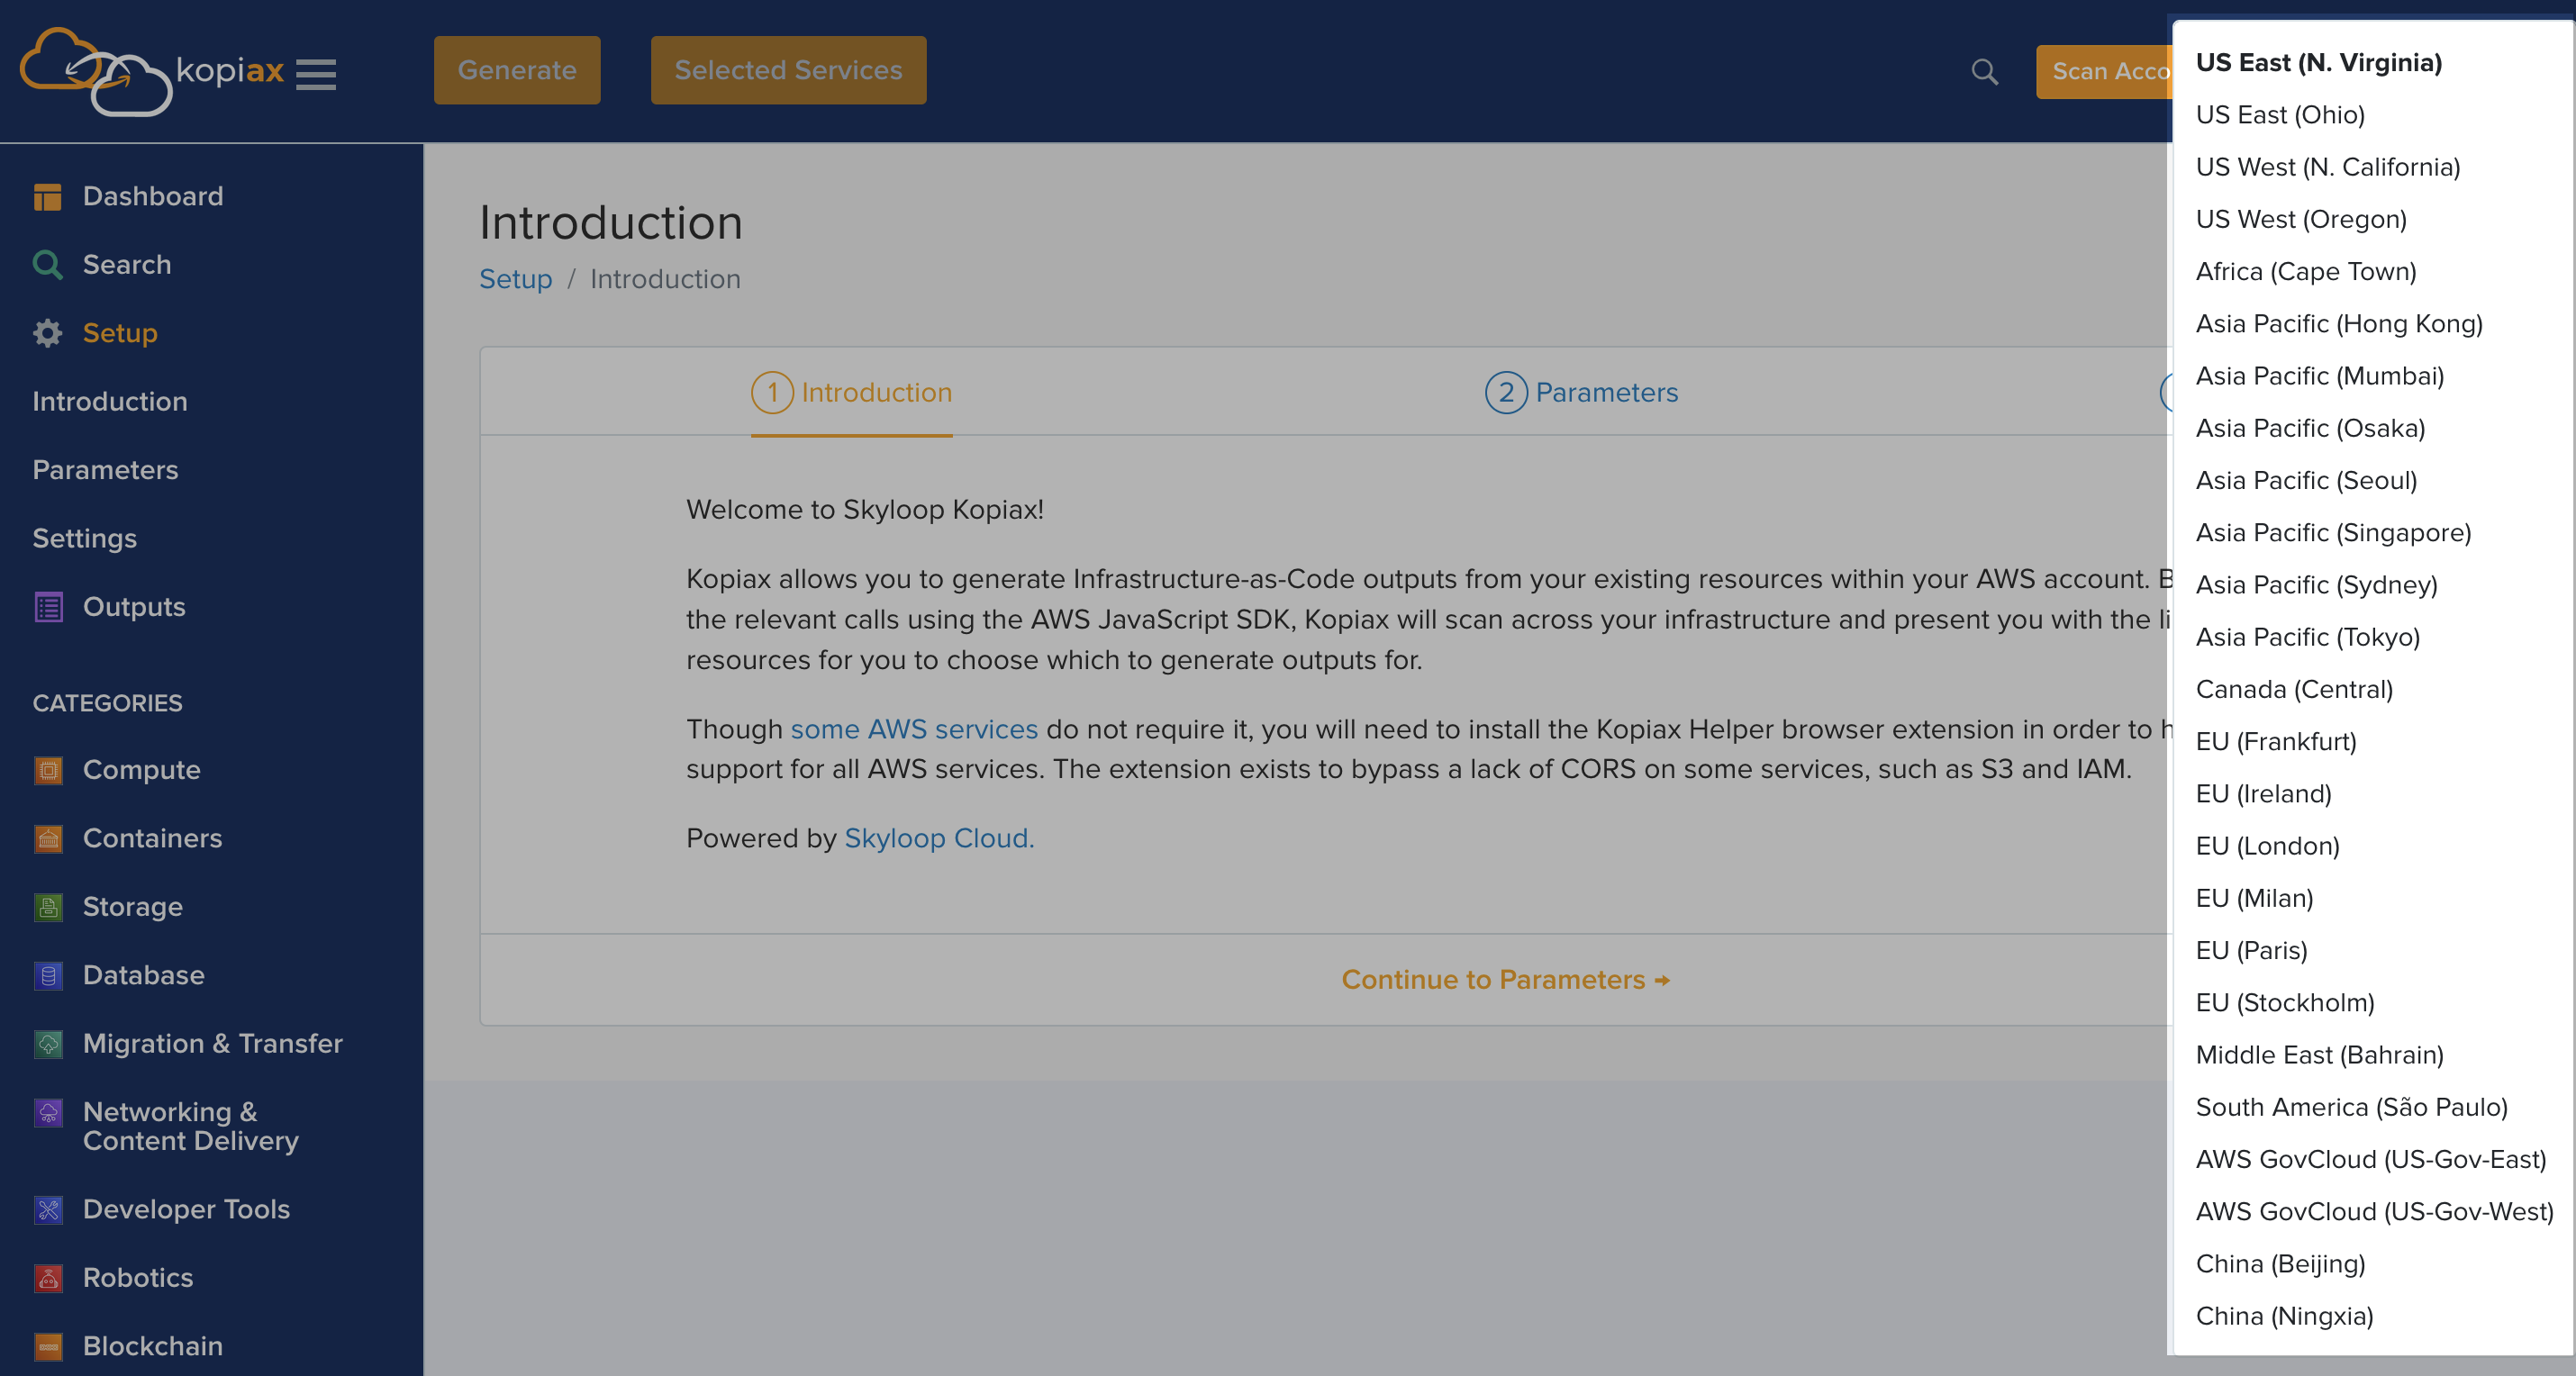Viewport: 2576px width, 1376px height.
Task: Choose China (Ningxia) region entry
Action: click(x=2284, y=1316)
